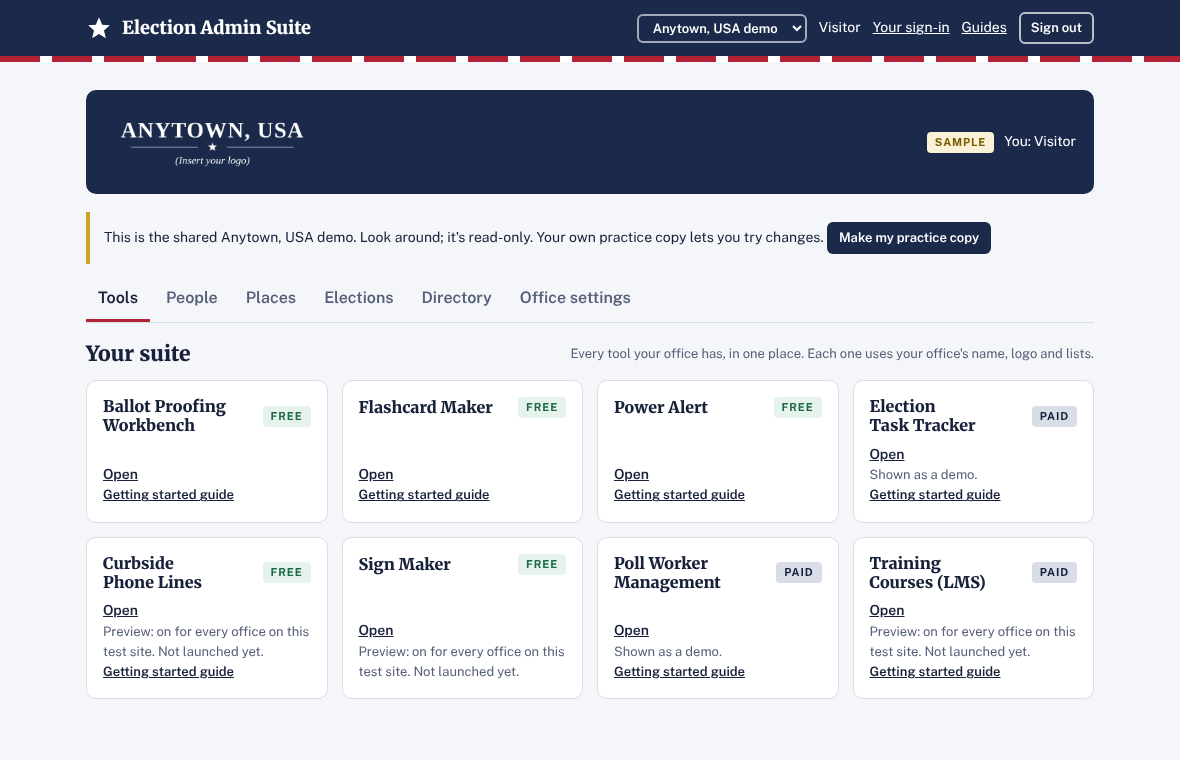Switch to the People tab
Screen dimensions: 1180x760
[x=192, y=298]
